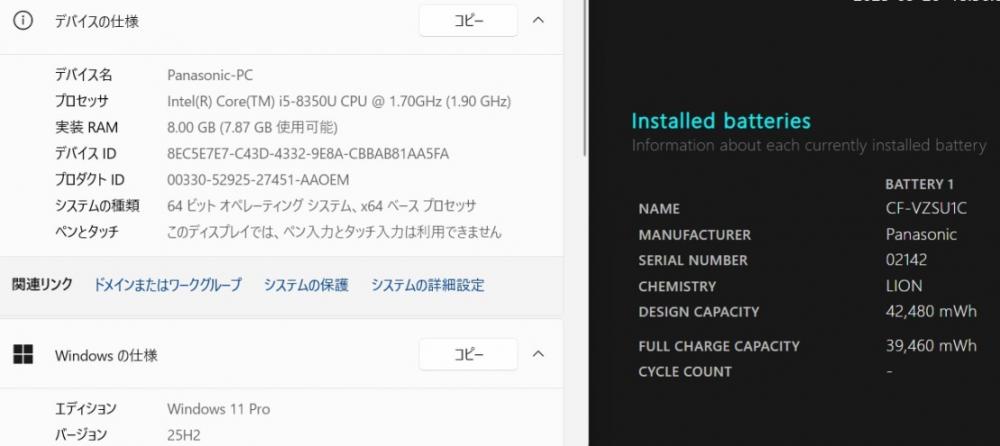Open the システムの保護 link
This screenshot has width=1000, height=446.
[306, 285]
